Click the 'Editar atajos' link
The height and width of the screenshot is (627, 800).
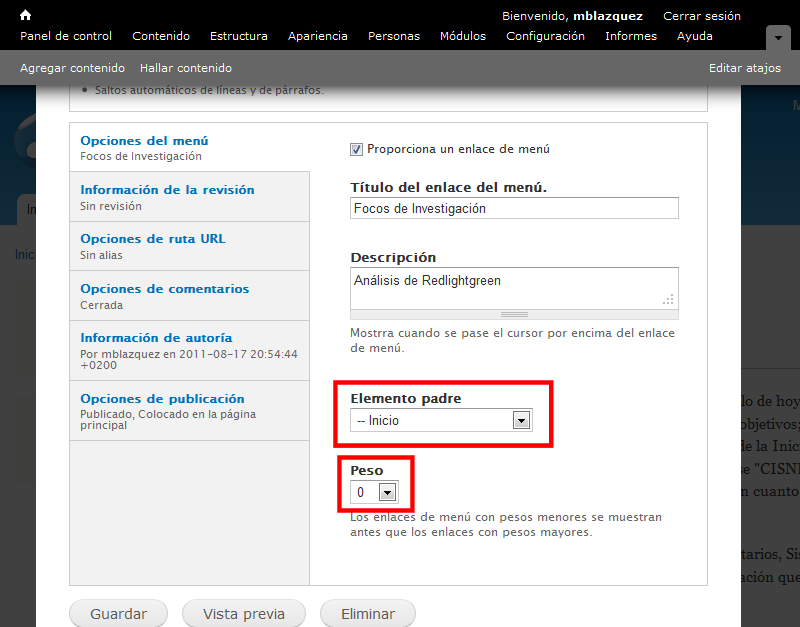pos(745,68)
